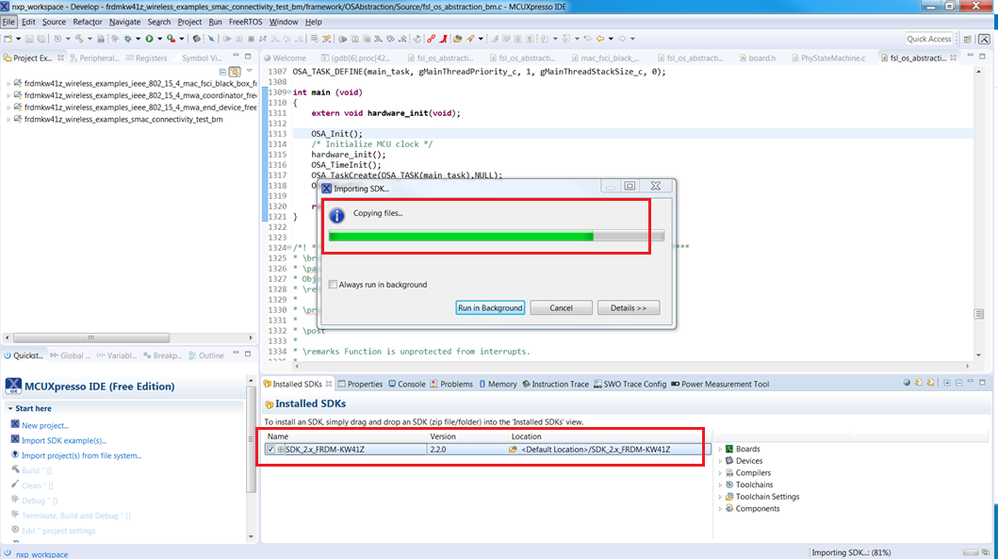This screenshot has height=560, width=998.
Task: Click the Run in Background button
Action: 490,308
